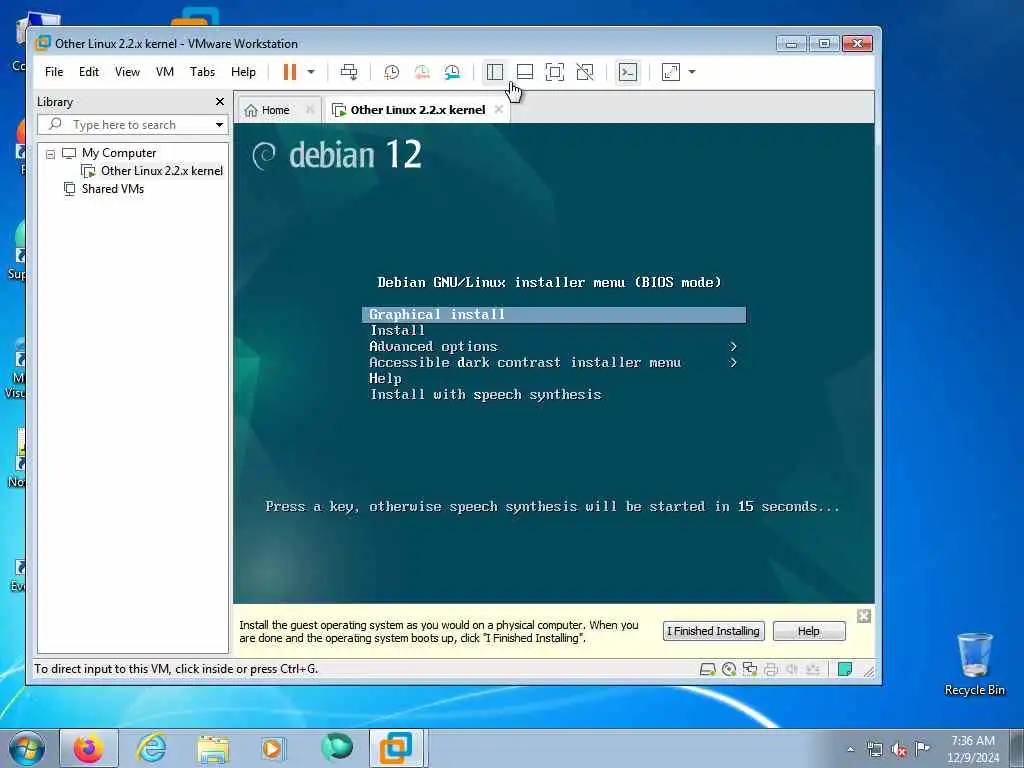Revert the VM to its snapshot
The height and width of the screenshot is (768, 1024).
(x=422, y=72)
